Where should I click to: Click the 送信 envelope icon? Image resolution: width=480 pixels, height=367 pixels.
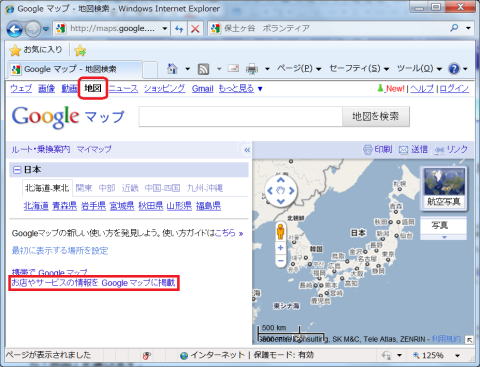click(x=403, y=150)
